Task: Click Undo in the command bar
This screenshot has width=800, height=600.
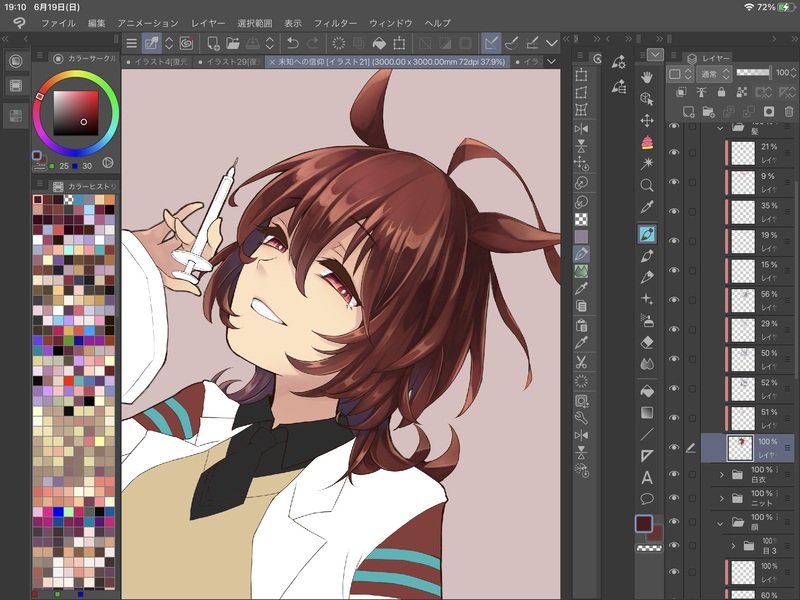Action: point(293,43)
